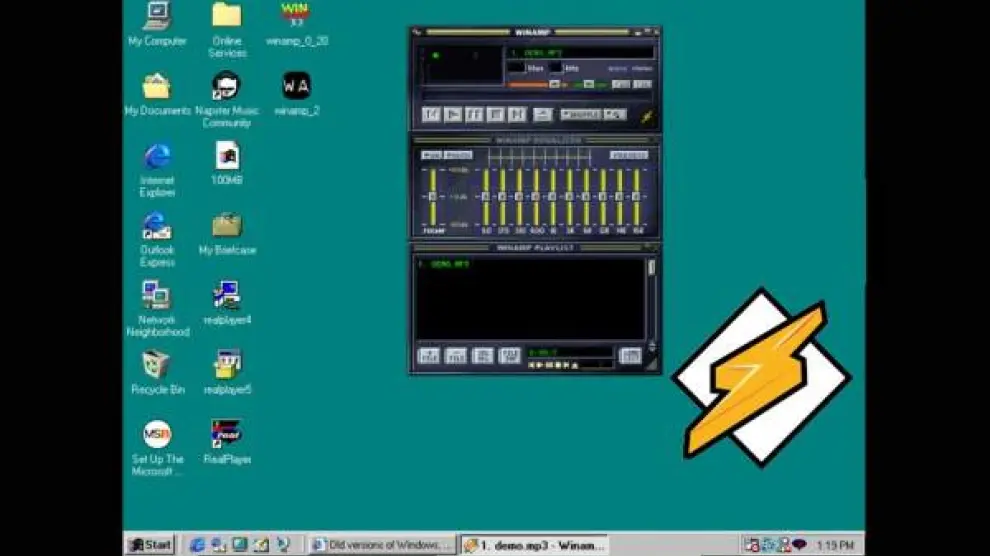This screenshot has height=556, width=990.
Task: Stop the track with Winamp's Stop button
Action: coord(495,115)
